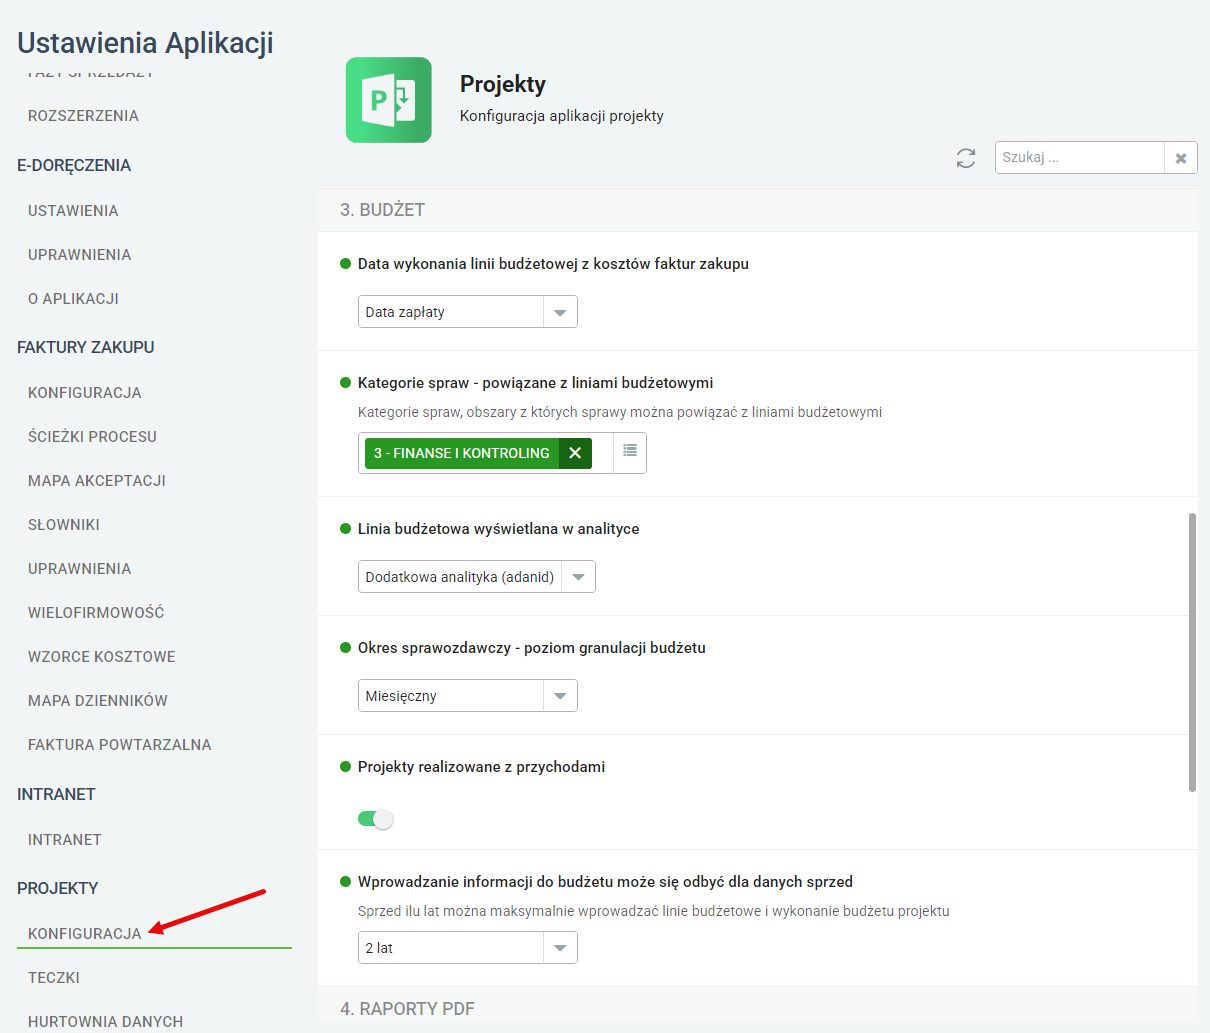Click label Linia budżetowa wyświetlana w analityce
The image size is (1210, 1033).
click(x=499, y=529)
